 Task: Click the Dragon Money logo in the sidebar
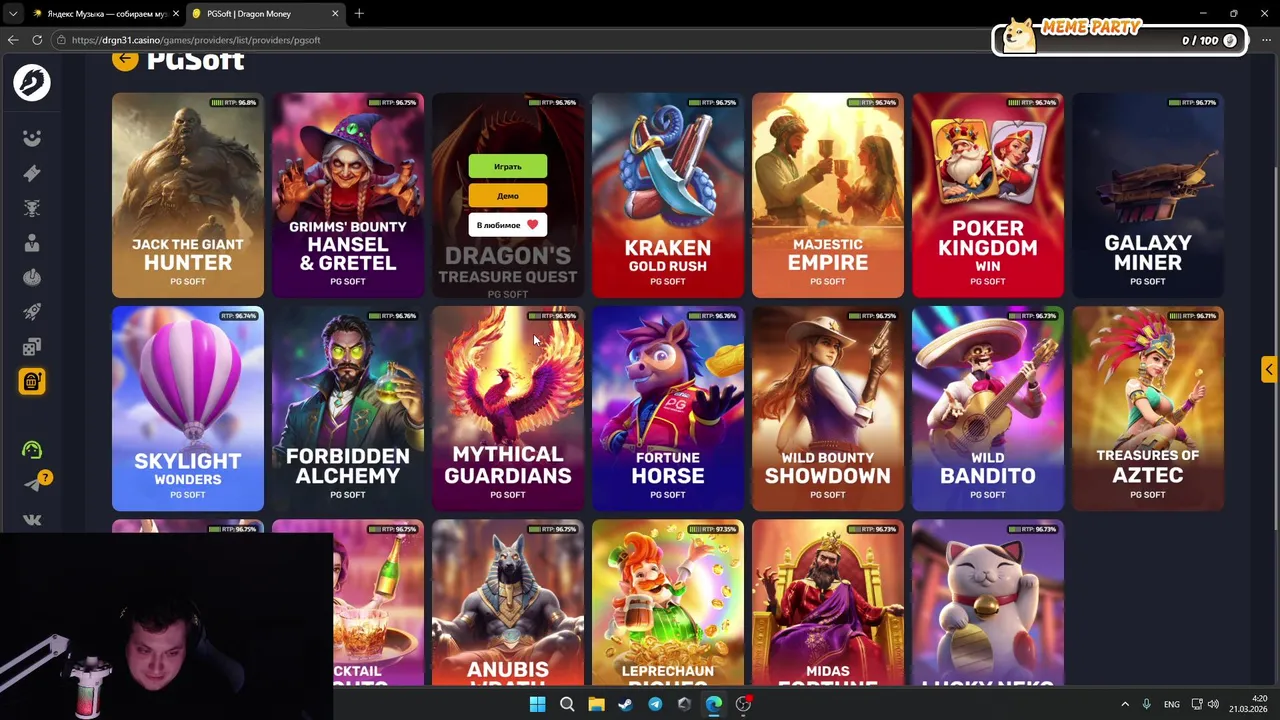coord(32,82)
